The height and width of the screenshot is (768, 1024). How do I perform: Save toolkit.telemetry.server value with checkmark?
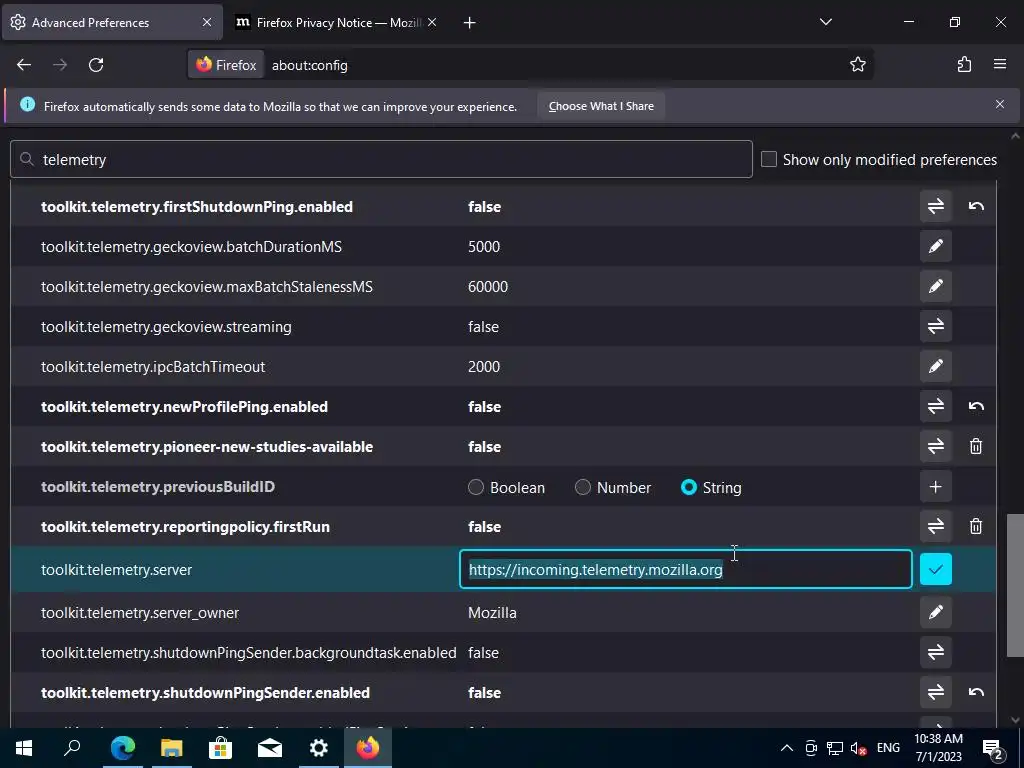tap(935, 569)
